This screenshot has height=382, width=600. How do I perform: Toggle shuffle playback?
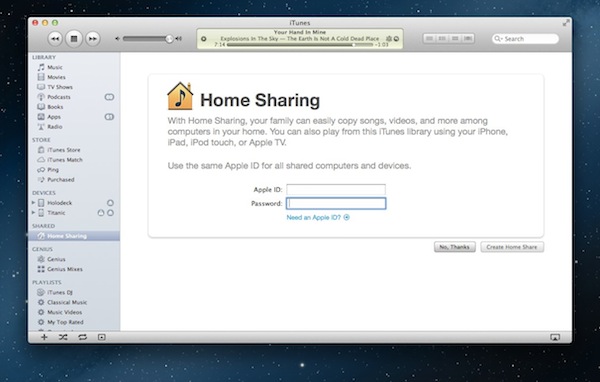coord(63,337)
